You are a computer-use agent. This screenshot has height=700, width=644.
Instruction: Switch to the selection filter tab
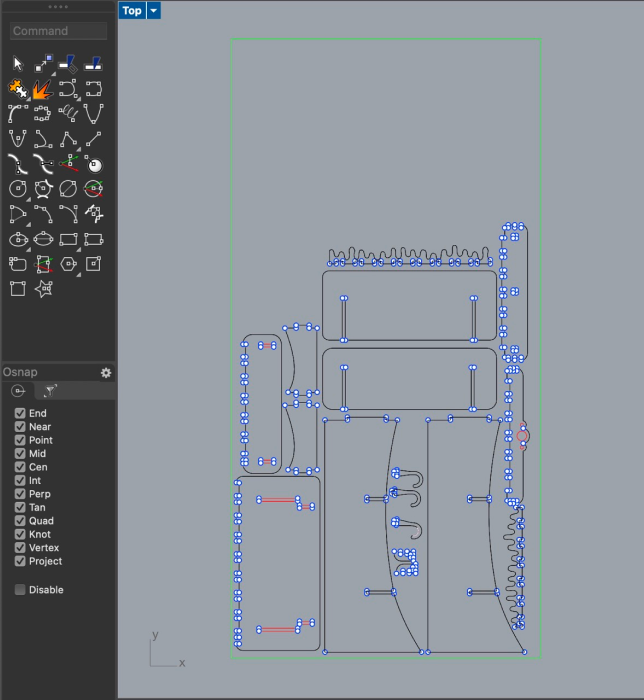pos(50,391)
